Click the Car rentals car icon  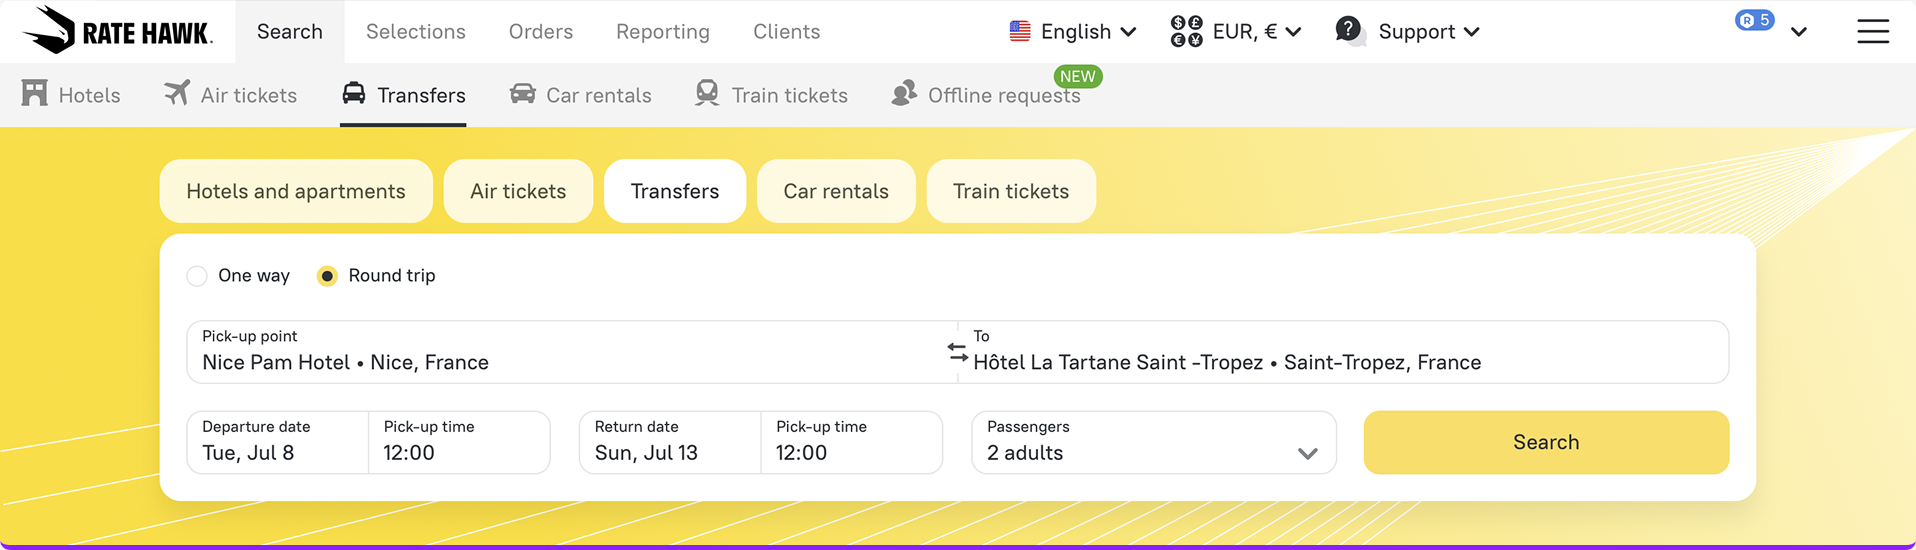tap(522, 94)
